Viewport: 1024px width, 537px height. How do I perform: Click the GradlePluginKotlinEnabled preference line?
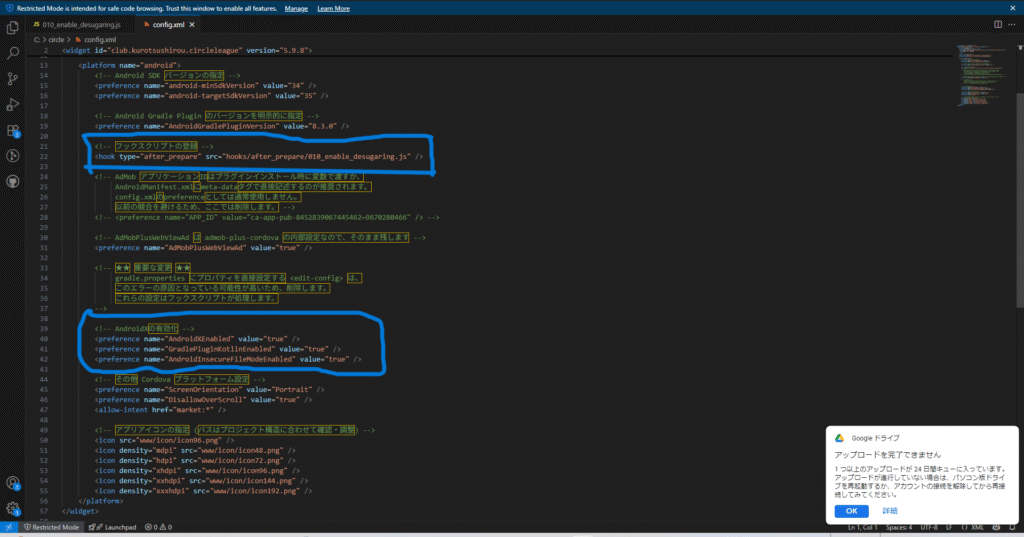click(x=217, y=349)
